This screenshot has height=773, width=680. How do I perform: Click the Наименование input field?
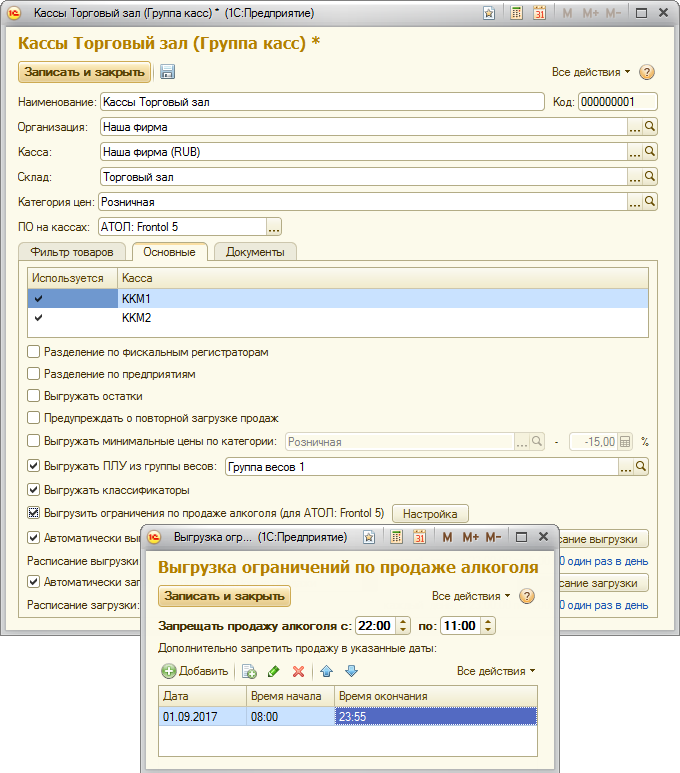click(x=322, y=102)
